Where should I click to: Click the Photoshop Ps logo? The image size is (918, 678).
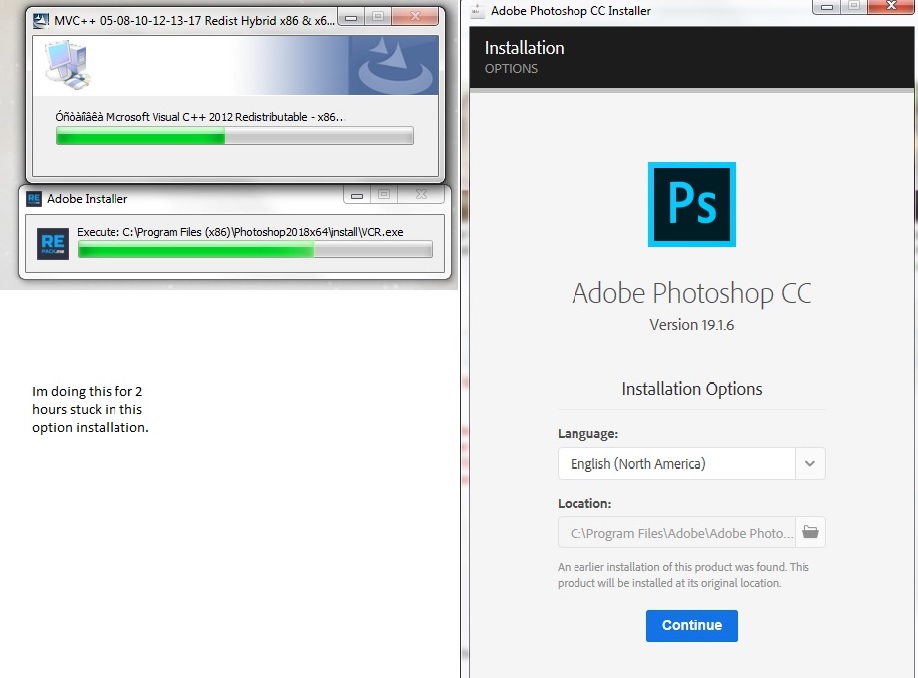click(691, 204)
